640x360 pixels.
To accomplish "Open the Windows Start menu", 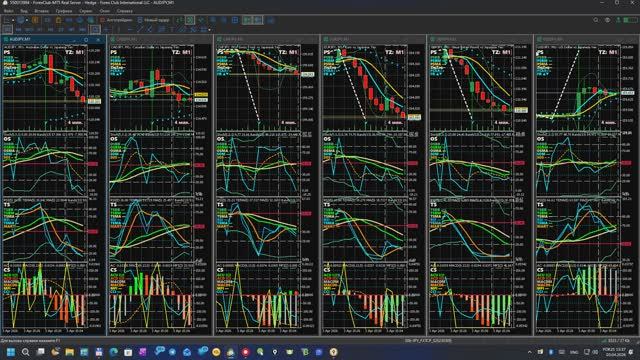I will tap(11, 352).
